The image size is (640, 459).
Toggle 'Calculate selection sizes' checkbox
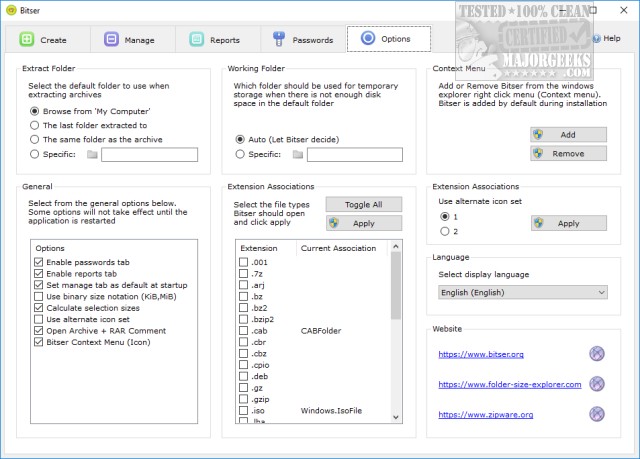[39, 308]
